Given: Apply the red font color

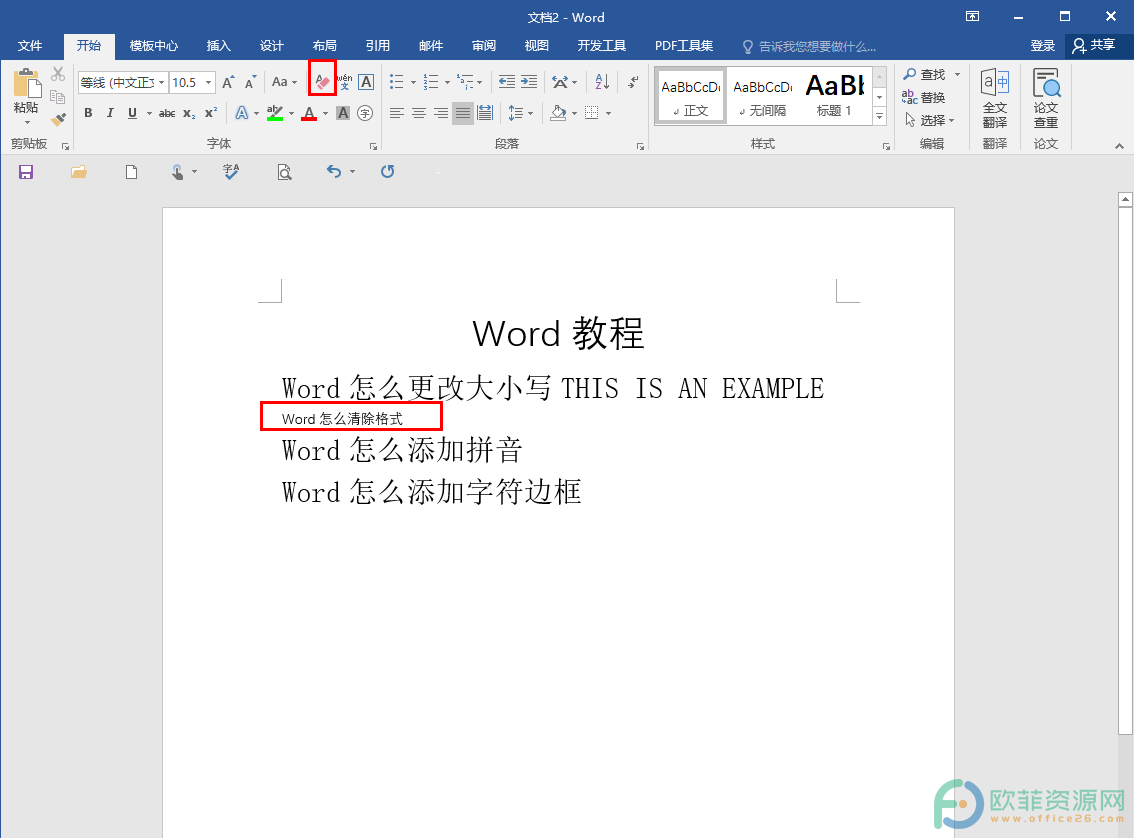Looking at the screenshot, I should pyautogui.click(x=310, y=113).
